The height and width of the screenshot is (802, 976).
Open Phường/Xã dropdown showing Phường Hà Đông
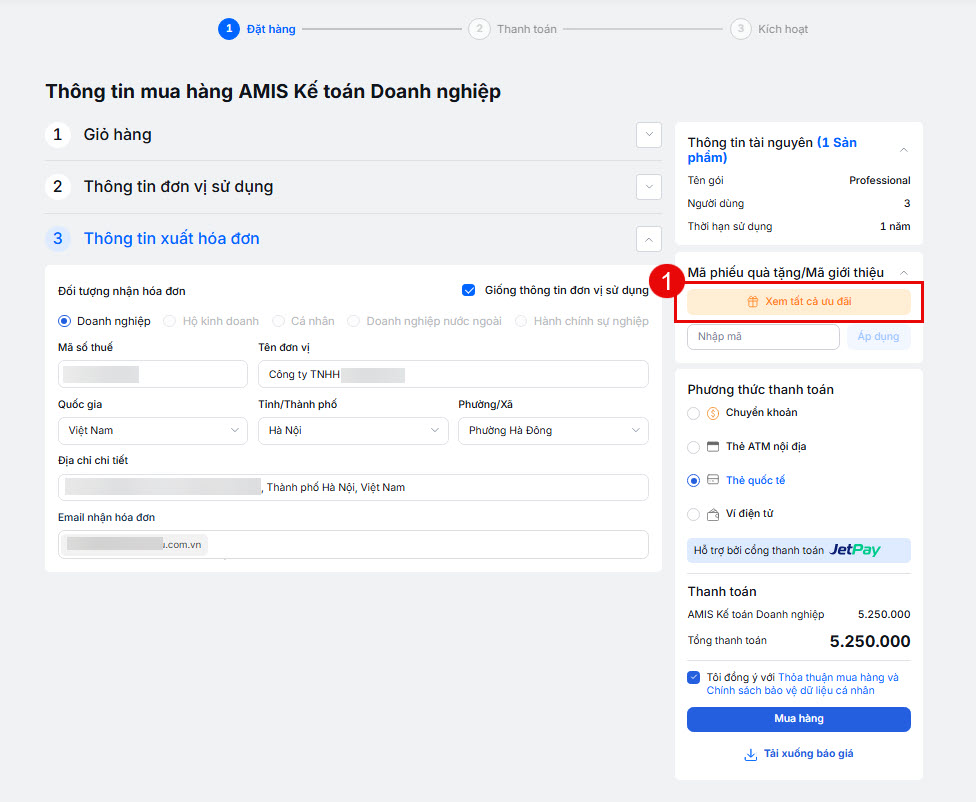(x=553, y=431)
